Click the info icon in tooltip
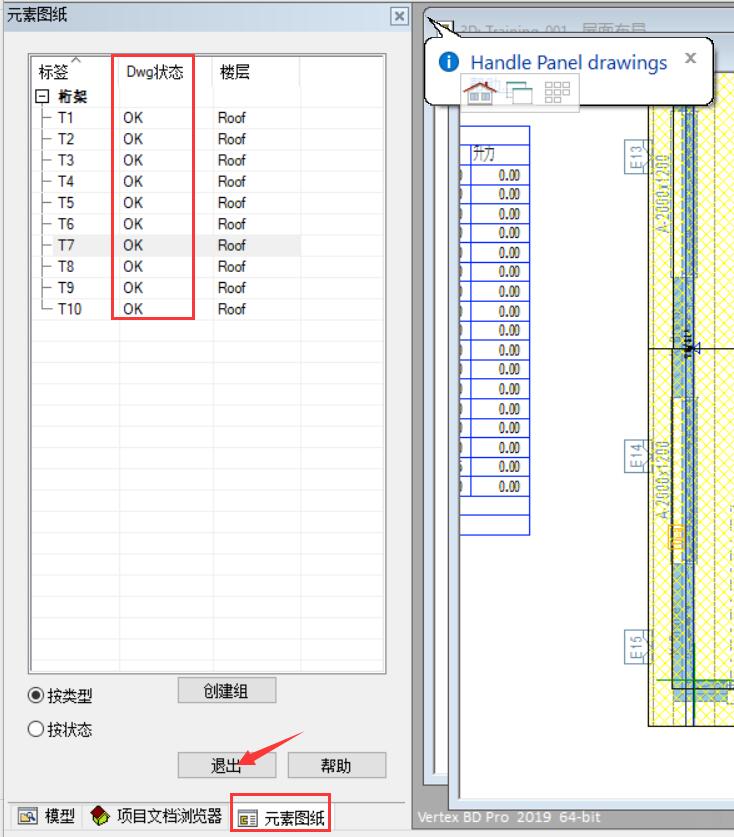 point(448,62)
